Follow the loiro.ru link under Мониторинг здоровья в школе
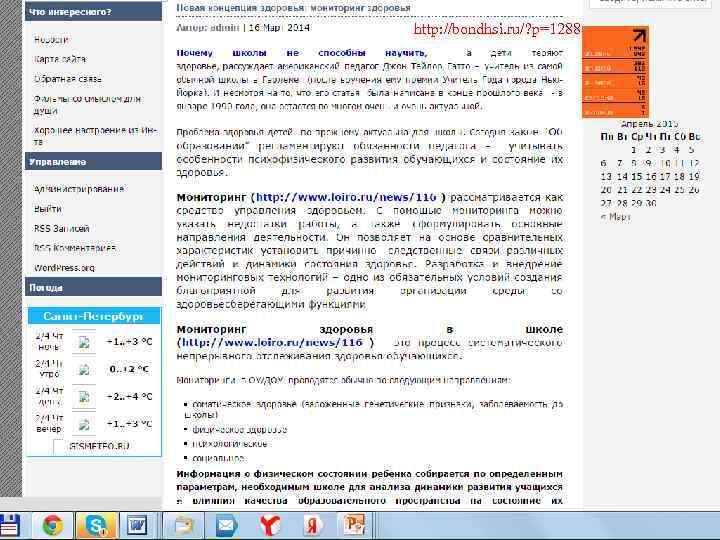Viewport: 720px width, 540px height. pyautogui.click(x=273, y=343)
